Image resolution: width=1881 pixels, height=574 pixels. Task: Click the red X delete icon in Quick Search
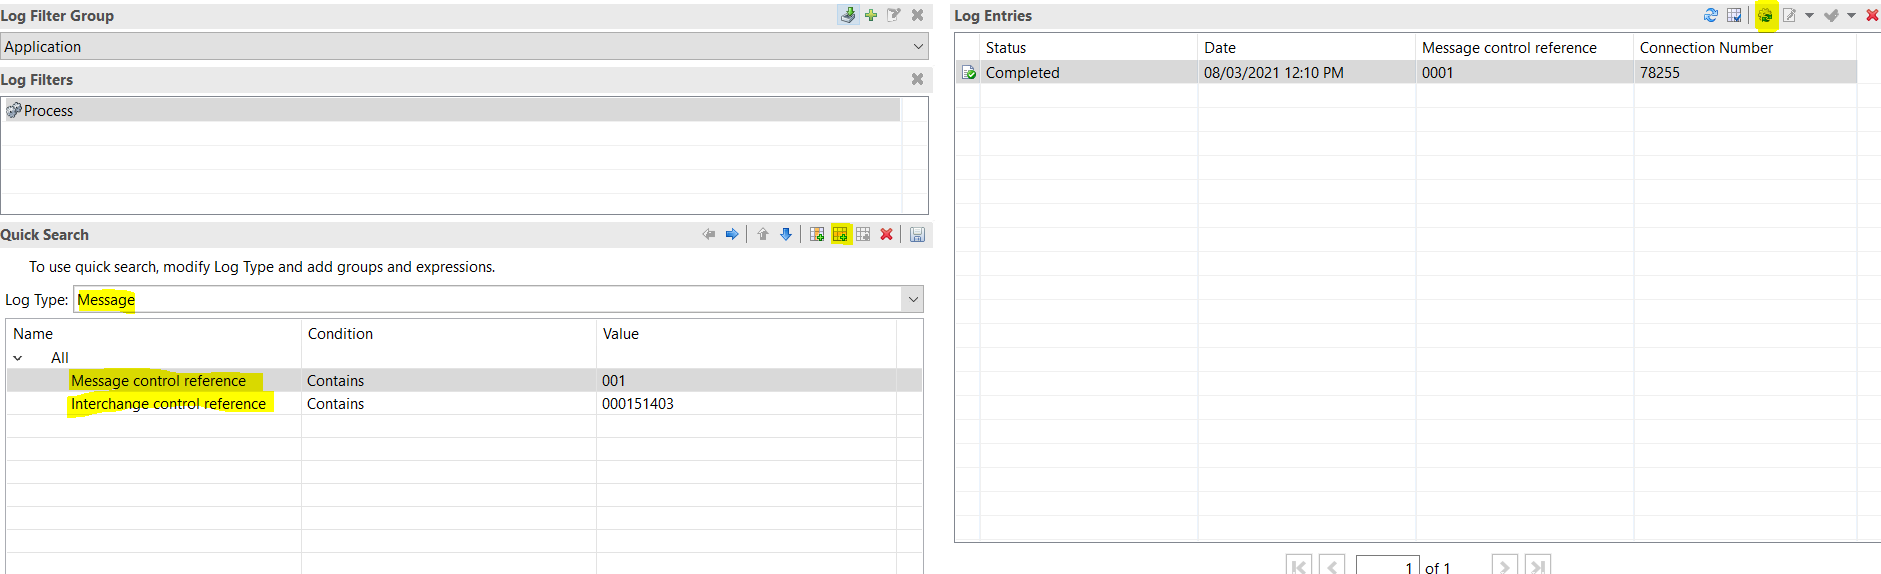tap(886, 234)
